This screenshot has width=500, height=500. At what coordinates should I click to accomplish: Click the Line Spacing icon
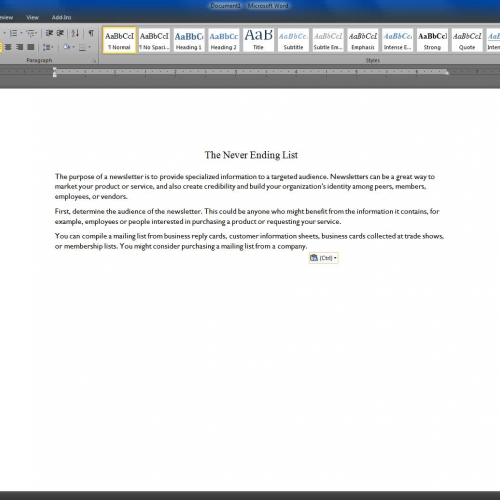46,47
